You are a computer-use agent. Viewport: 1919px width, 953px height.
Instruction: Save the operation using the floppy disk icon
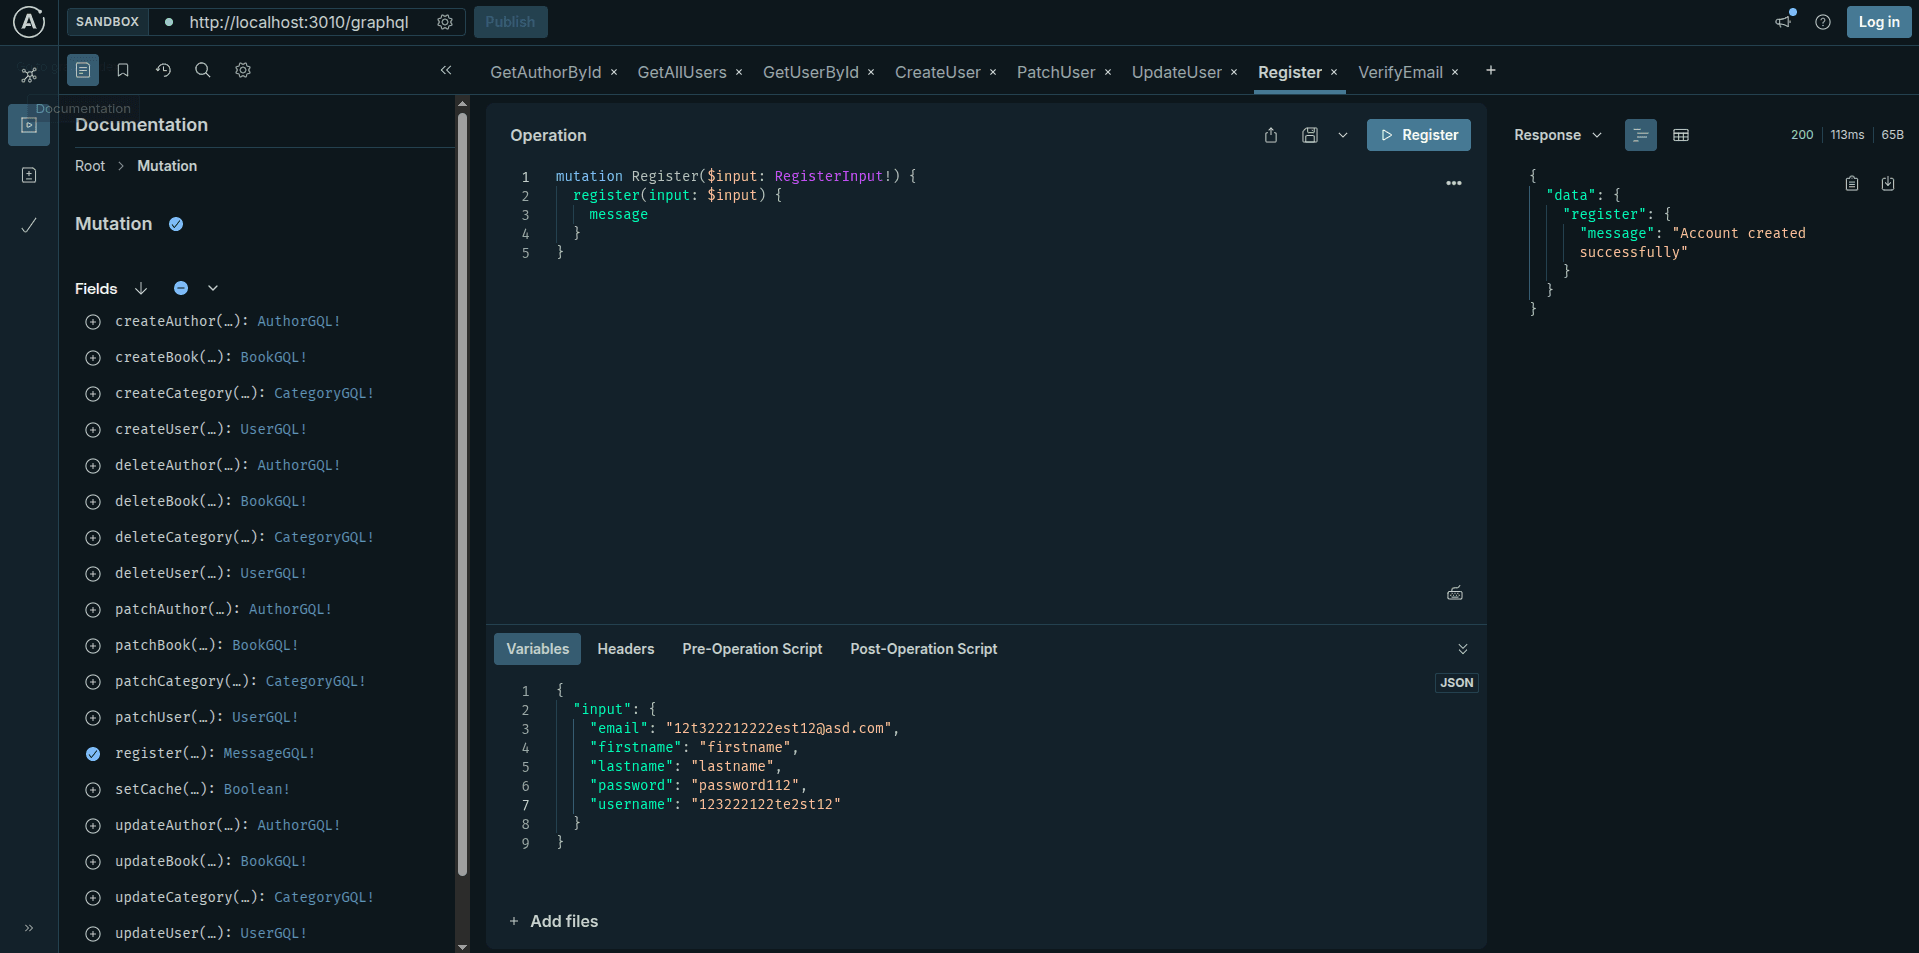click(x=1310, y=135)
